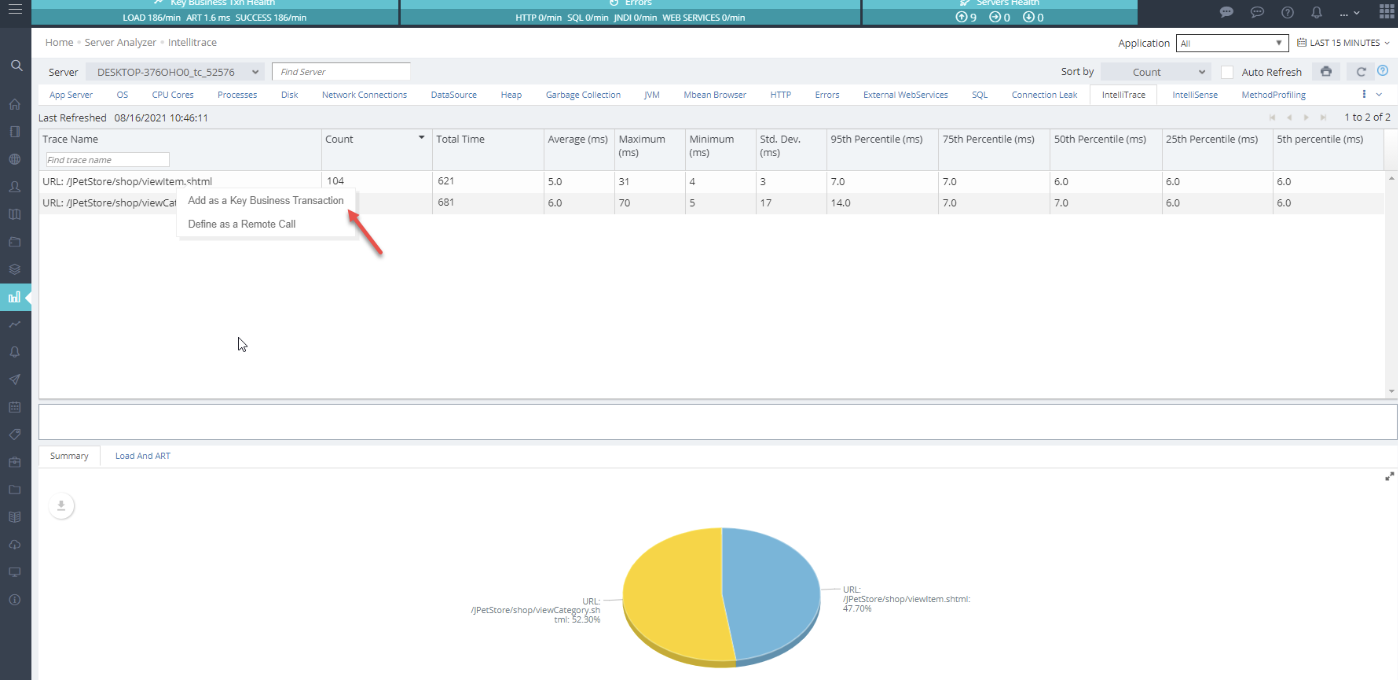Open the paper plane sidebar icon
This screenshot has width=1398, height=682.
15,380
